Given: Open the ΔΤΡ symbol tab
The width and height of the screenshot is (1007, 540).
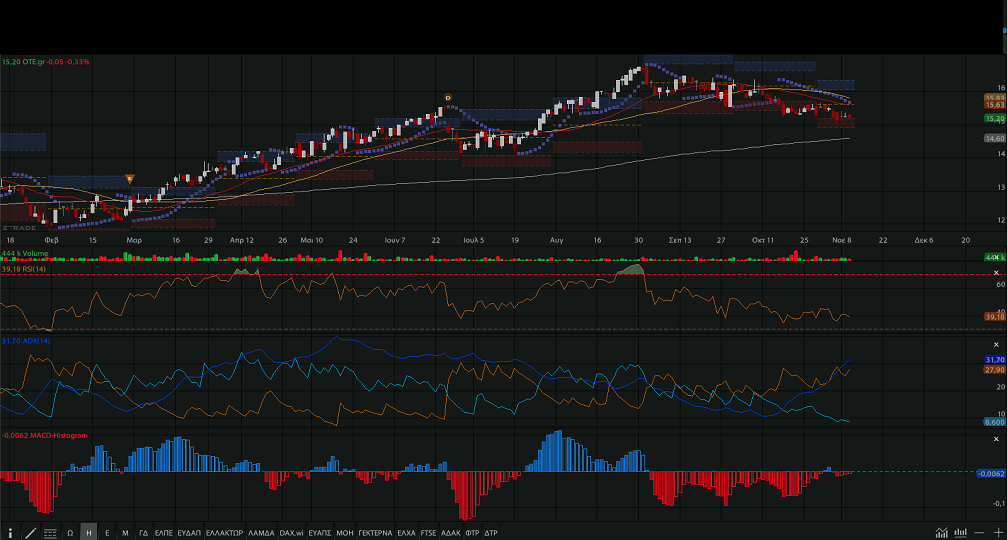Looking at the screenshot, I should (x=491, y=533).
